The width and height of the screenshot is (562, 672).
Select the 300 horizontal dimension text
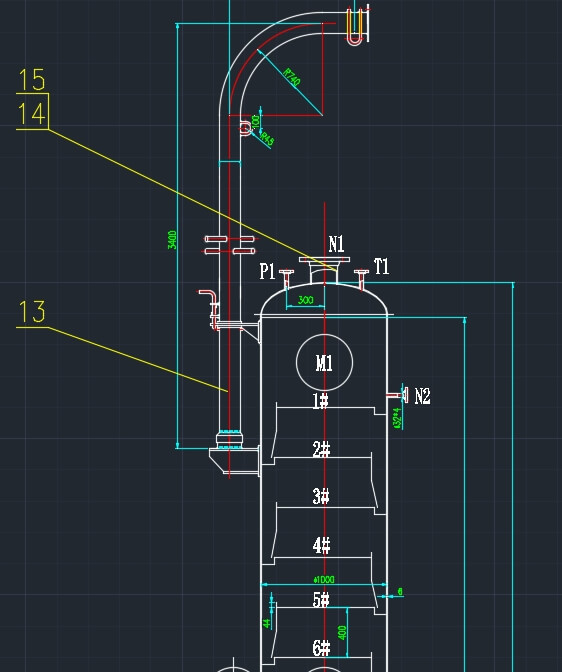[305, 300]
